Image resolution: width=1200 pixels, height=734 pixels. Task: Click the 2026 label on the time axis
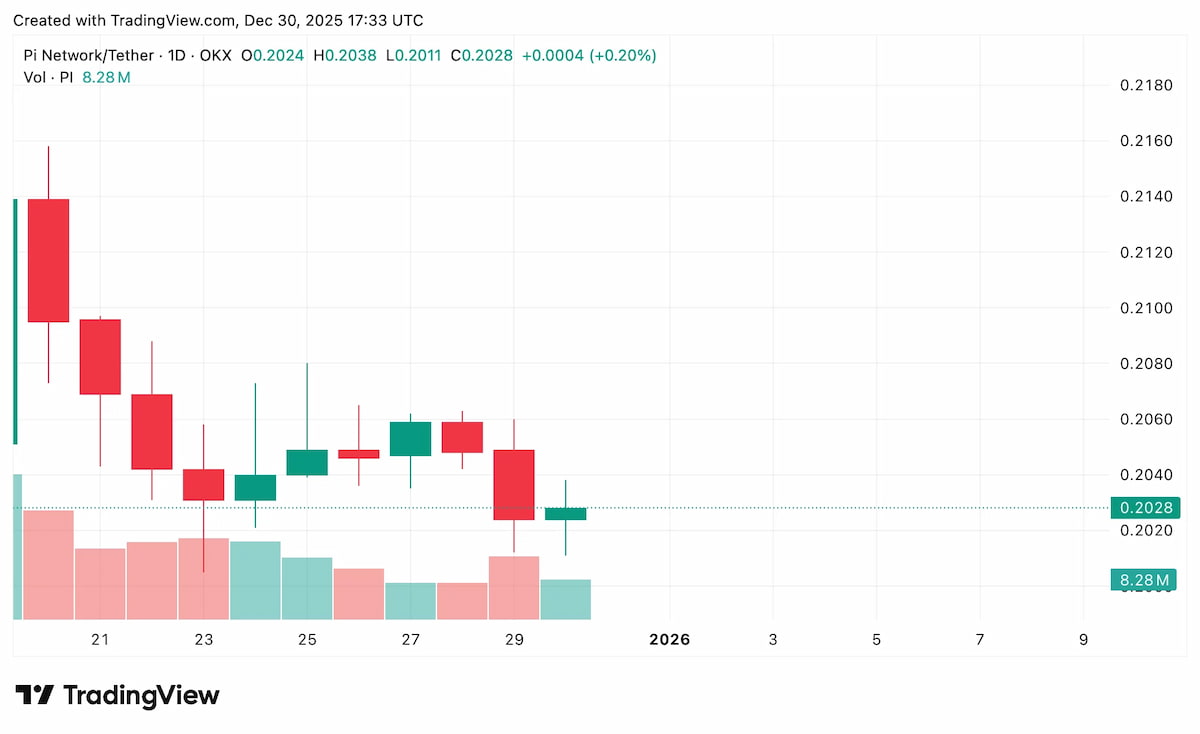669,640
